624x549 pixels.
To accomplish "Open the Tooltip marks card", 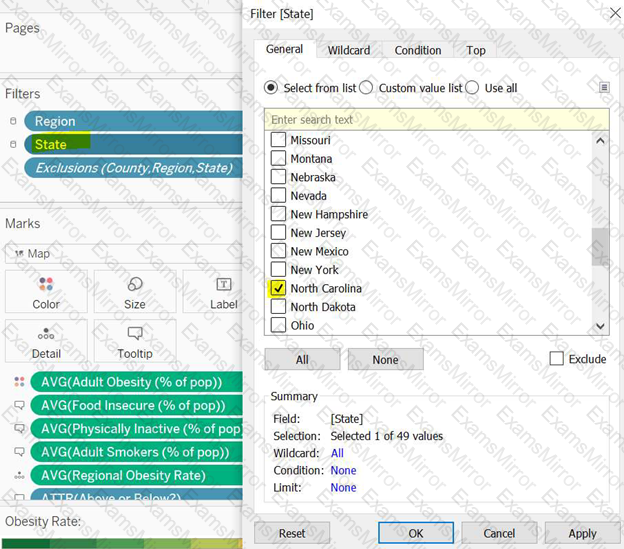I will [135, 341].
